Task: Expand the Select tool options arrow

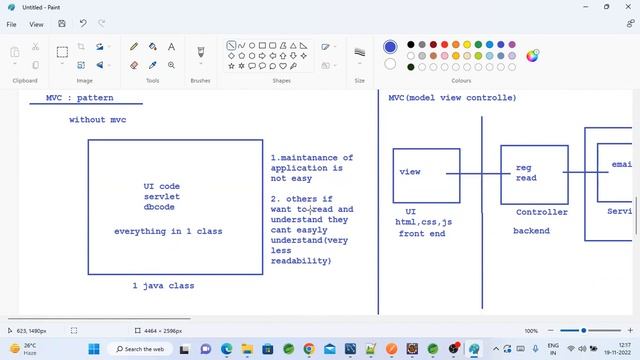Action: [x=62, y=64]
